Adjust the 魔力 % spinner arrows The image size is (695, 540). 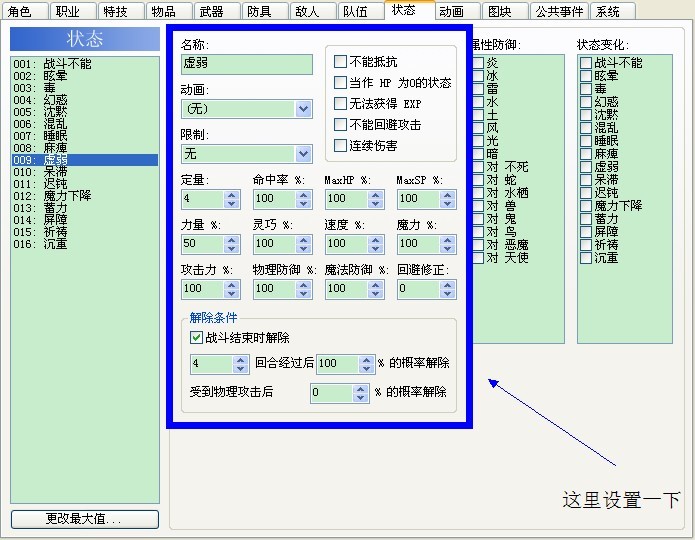[447, 244]
